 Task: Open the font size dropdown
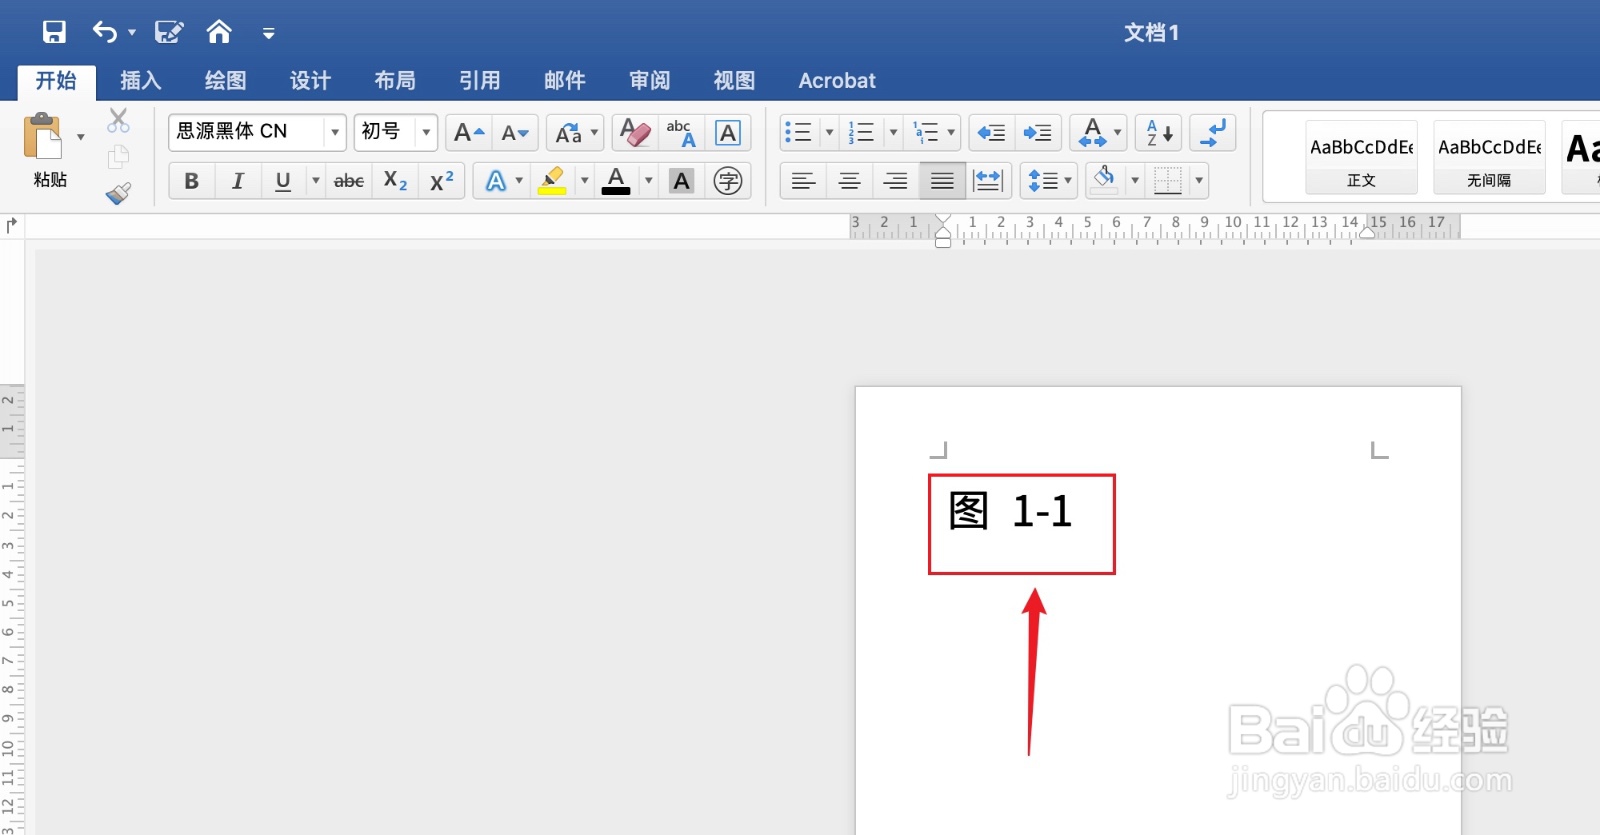[426, 132]
